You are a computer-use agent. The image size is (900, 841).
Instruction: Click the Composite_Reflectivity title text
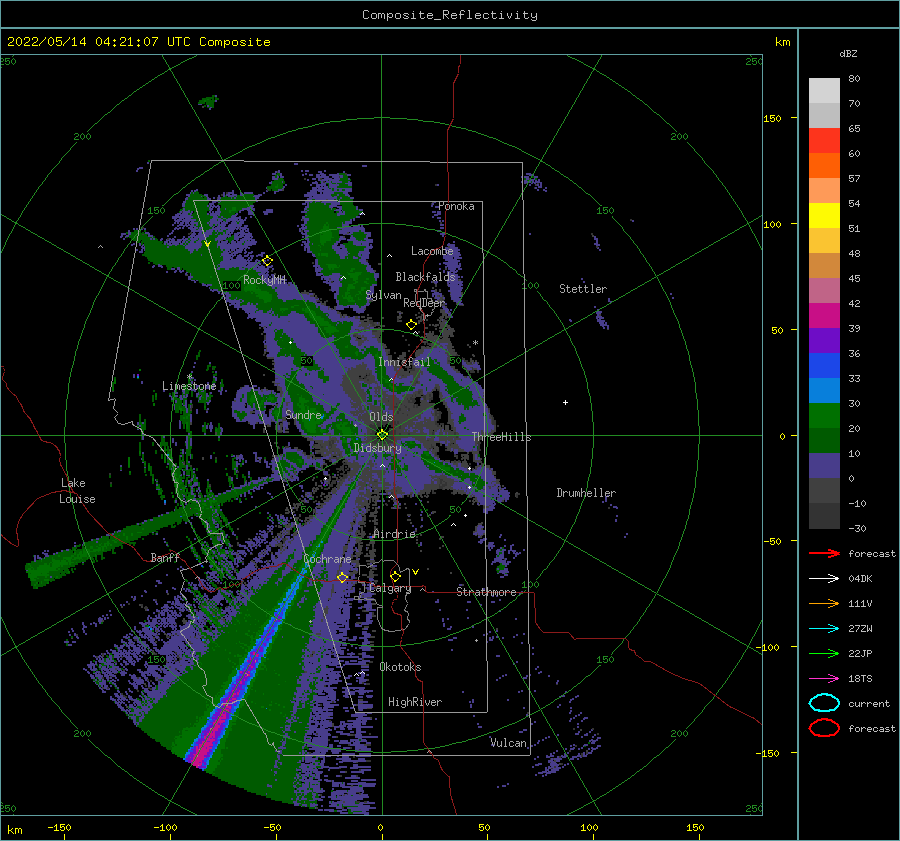pos(450,15)
